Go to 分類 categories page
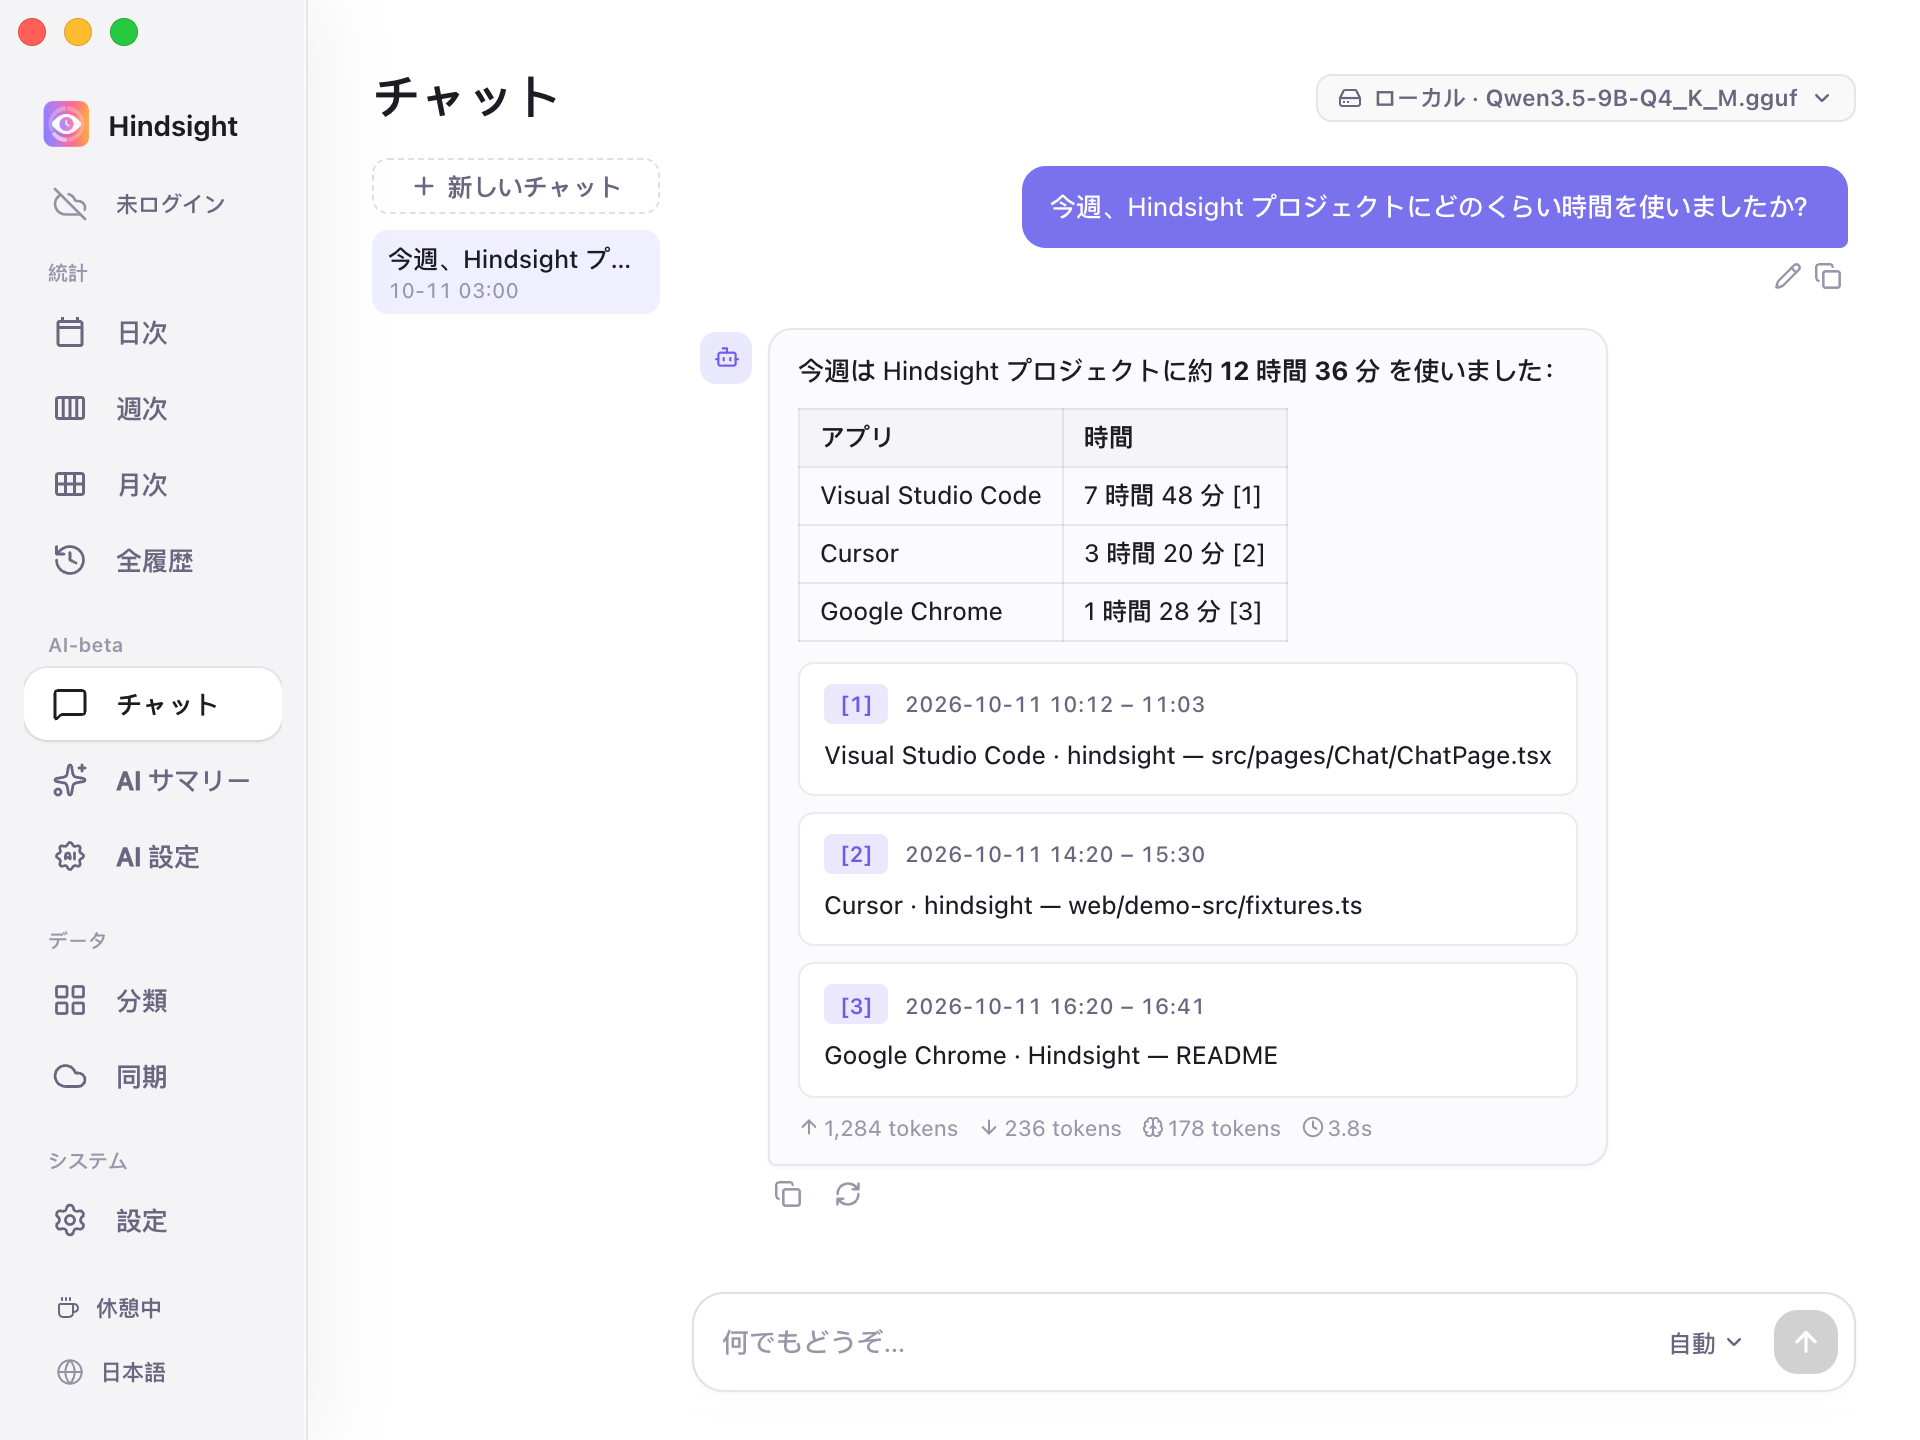The image size is (1920, 1440). pyautogui.click(x=152, y=1000)
